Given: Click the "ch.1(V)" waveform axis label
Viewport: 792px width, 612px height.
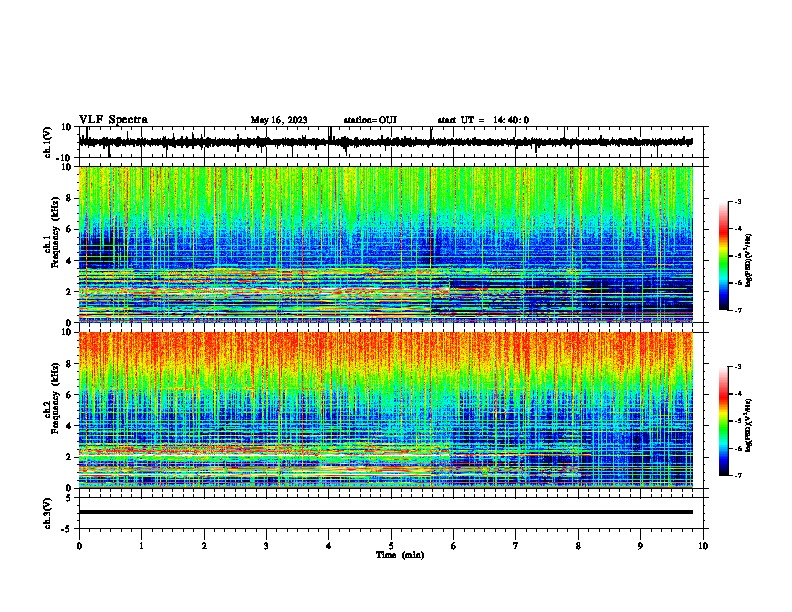Looking at the screenshot, I should [x=48, y=142].
